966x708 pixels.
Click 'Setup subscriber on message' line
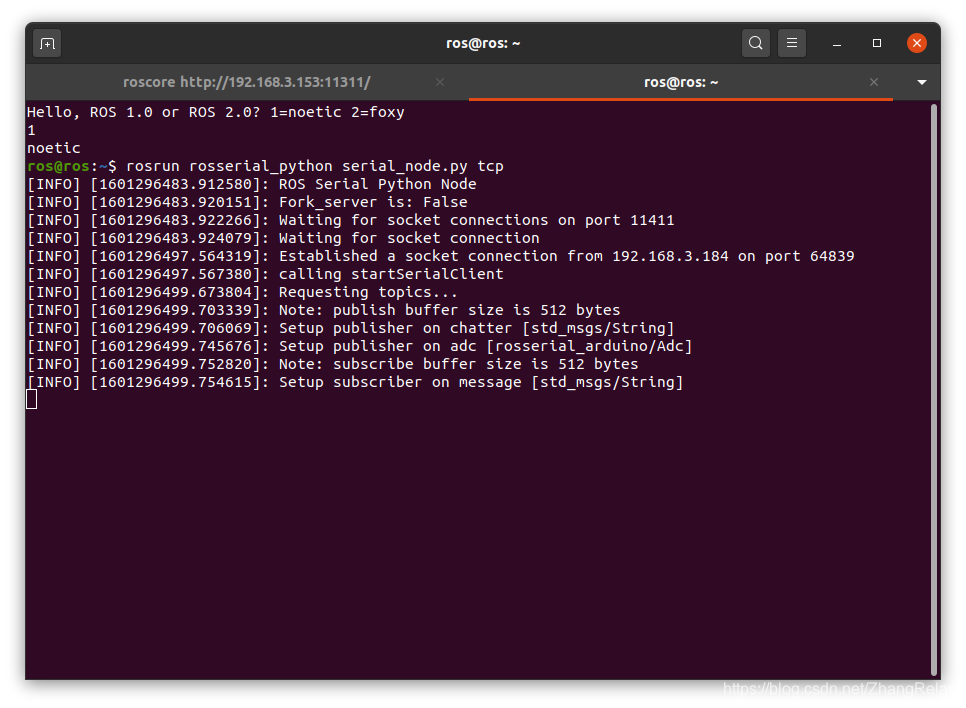355,382
